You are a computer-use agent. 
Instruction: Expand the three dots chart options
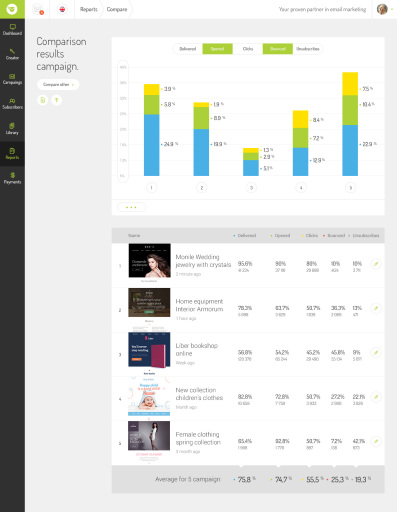(131, 207)
